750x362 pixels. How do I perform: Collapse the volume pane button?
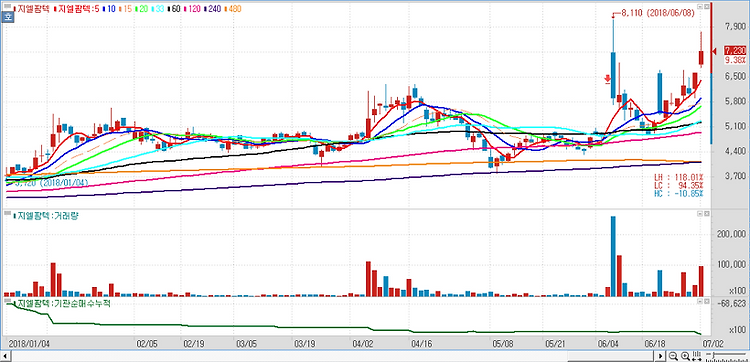click(x=700, y=214)
